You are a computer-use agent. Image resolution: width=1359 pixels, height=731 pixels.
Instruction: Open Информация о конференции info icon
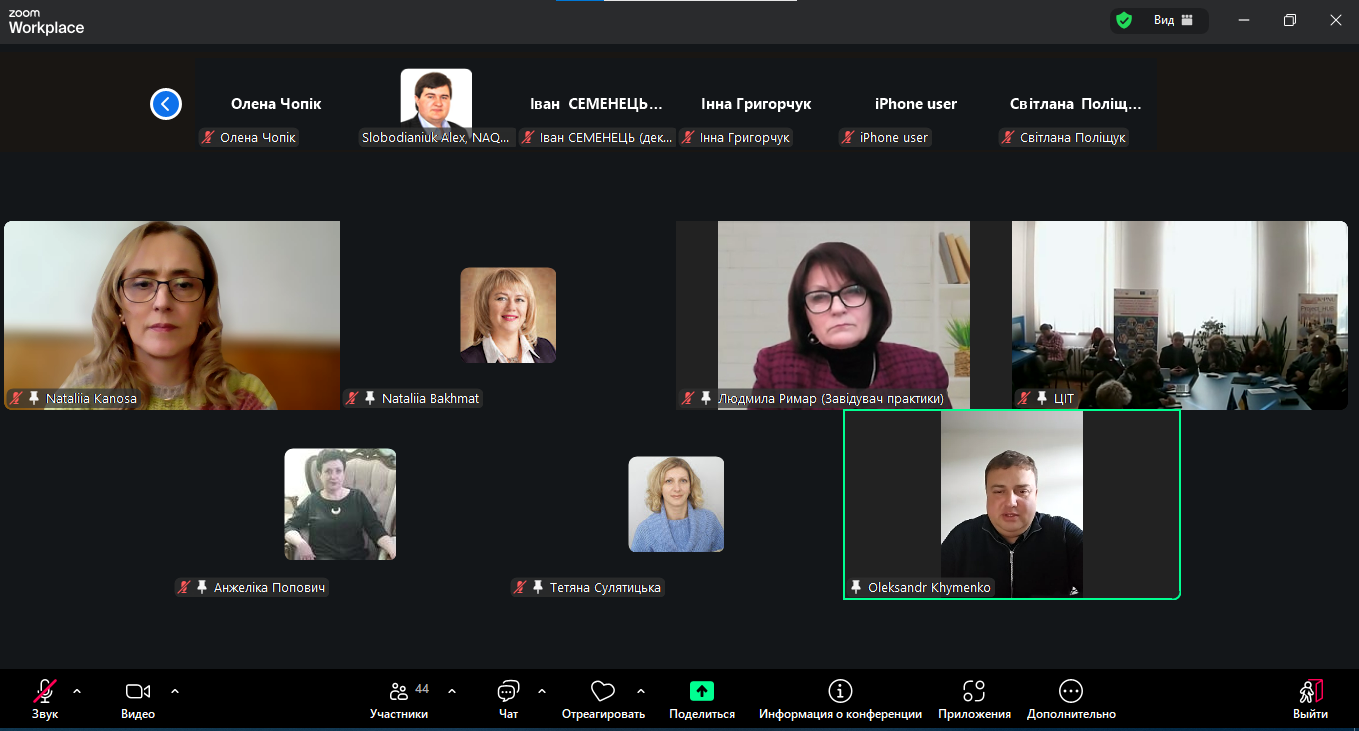840,692
